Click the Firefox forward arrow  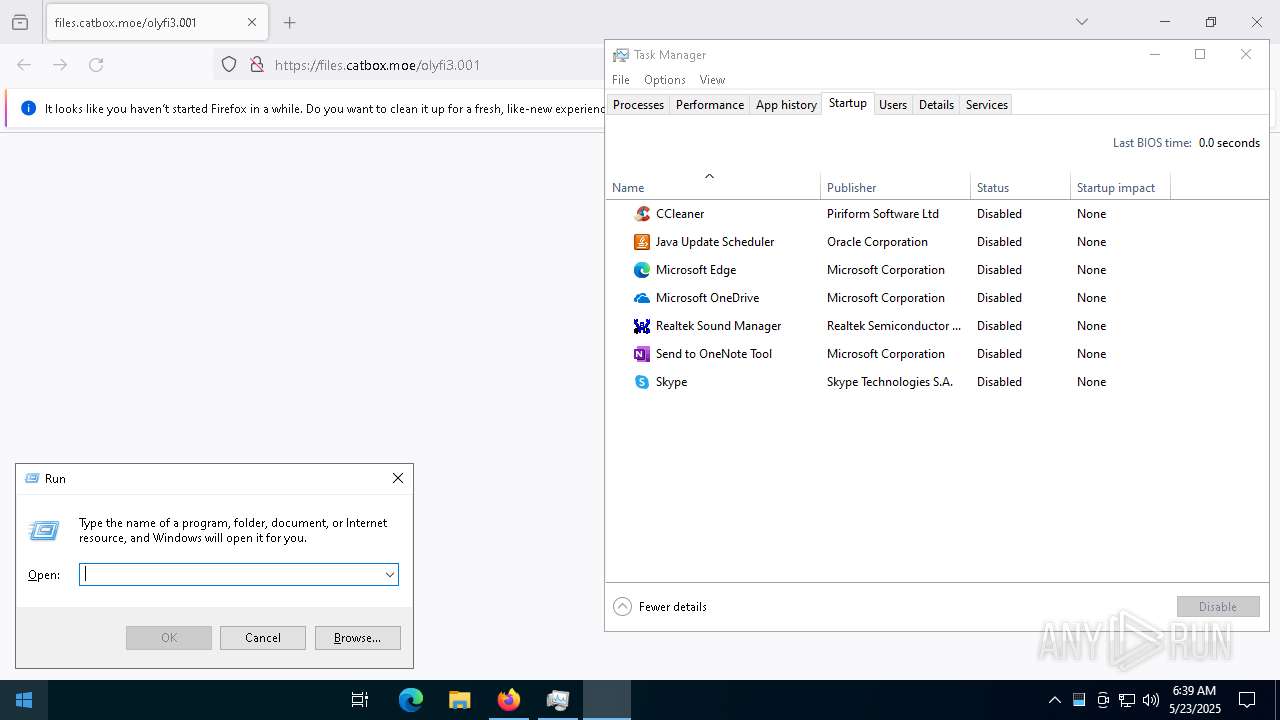(60, 65)
